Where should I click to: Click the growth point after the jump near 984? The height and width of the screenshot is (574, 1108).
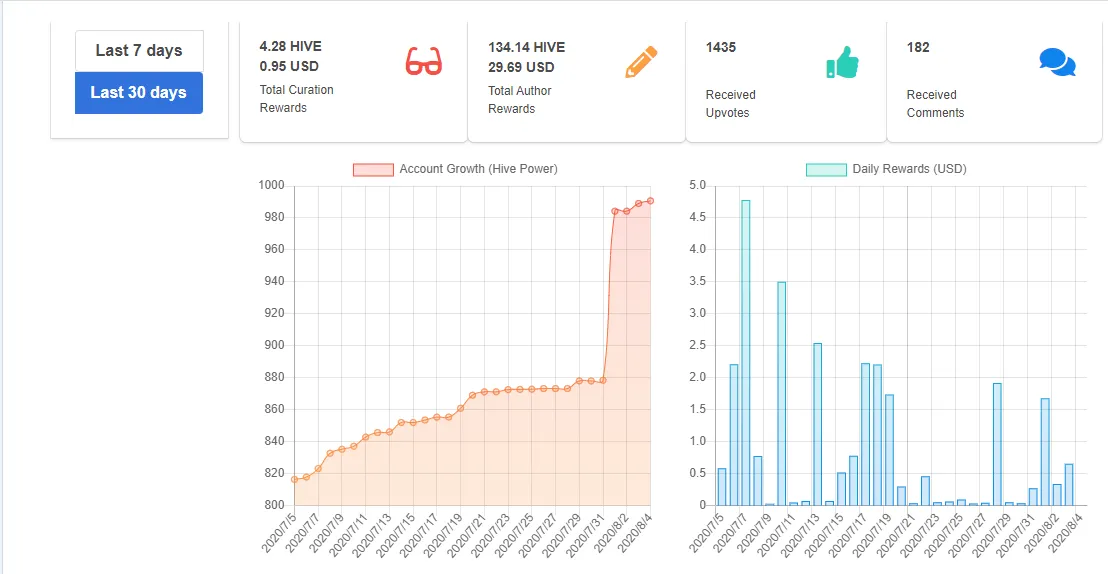(x=615, y=211)
